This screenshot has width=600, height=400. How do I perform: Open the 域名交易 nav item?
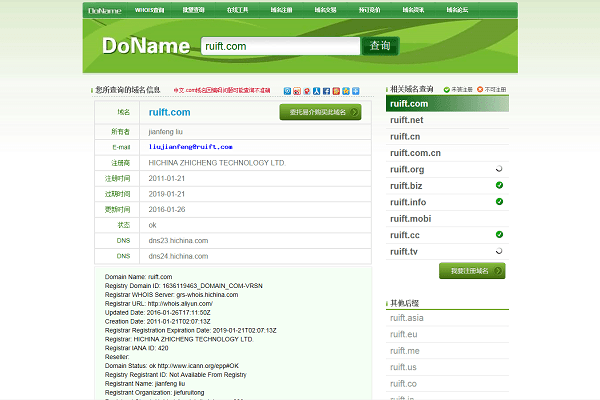(x=325, y=10)
